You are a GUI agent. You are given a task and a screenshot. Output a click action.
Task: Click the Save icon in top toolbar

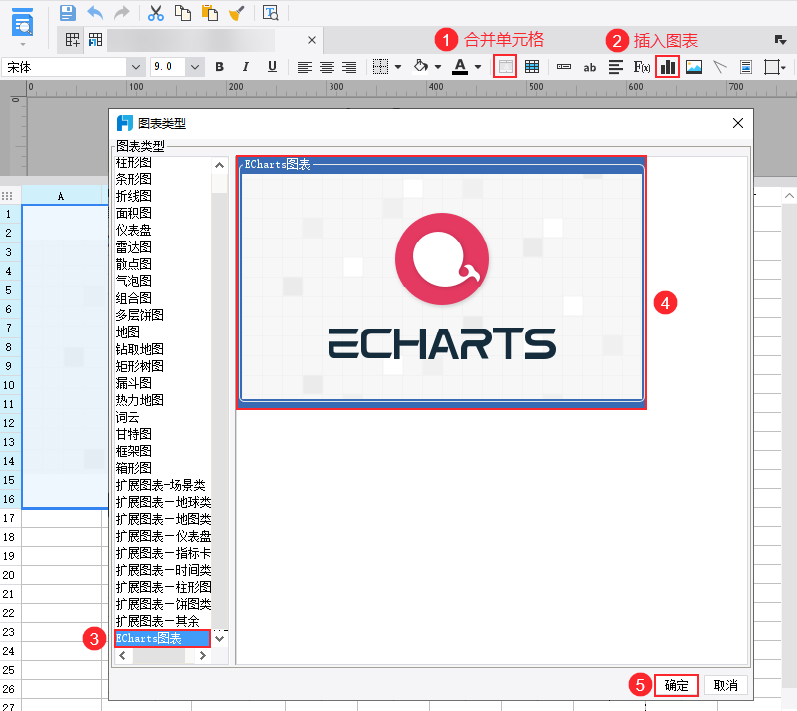pos(68,12)
